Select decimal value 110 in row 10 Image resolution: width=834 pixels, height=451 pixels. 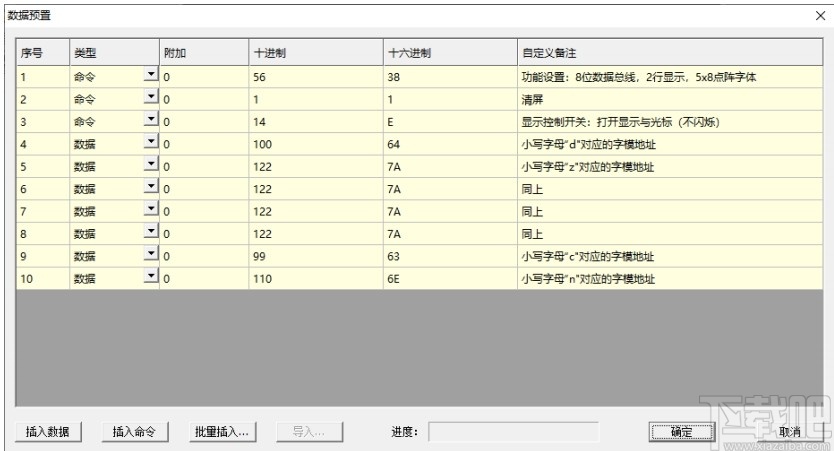316,278
